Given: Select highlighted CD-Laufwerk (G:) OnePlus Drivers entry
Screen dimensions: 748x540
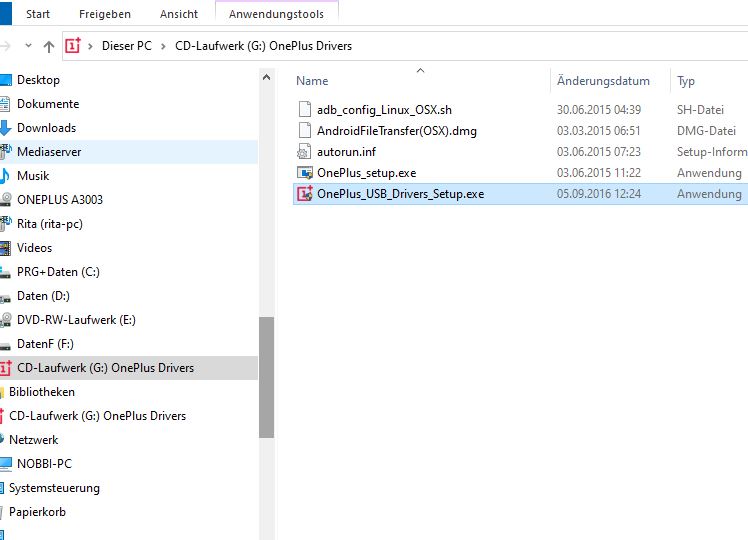Looking at the screenshot, I should pos(105,368).
